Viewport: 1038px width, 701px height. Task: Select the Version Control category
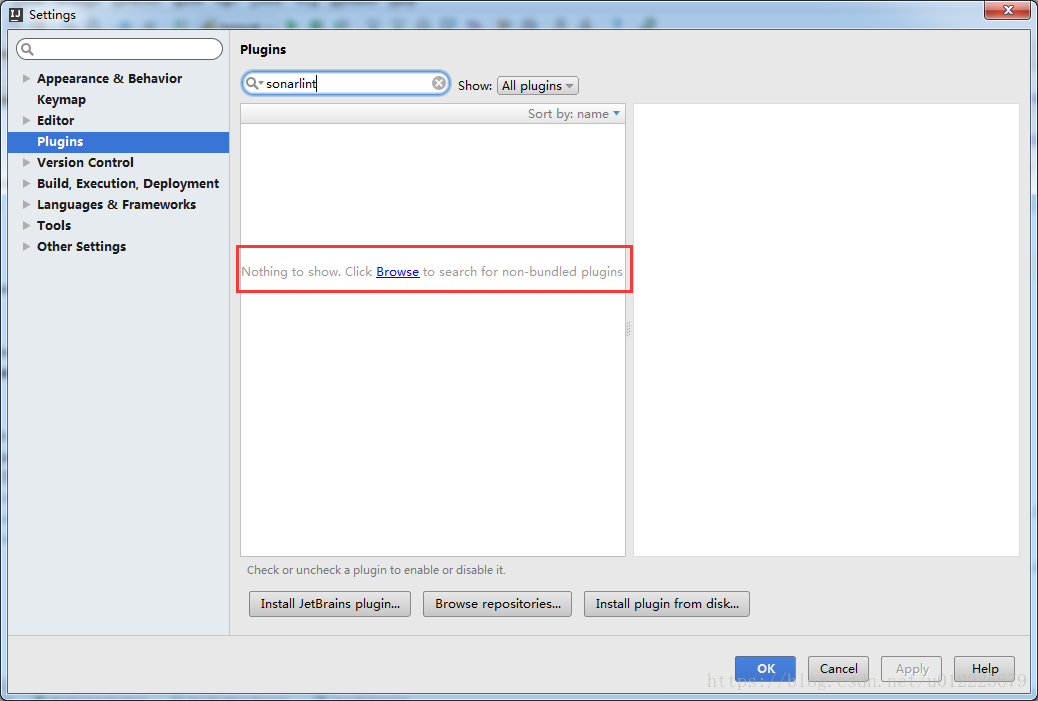click(85, 162)
